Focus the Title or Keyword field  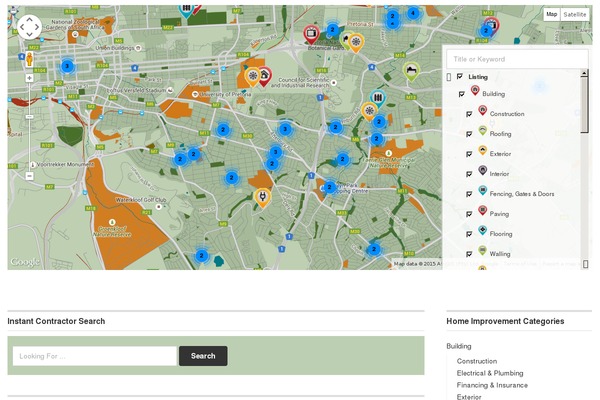click(x=517, y=59)
